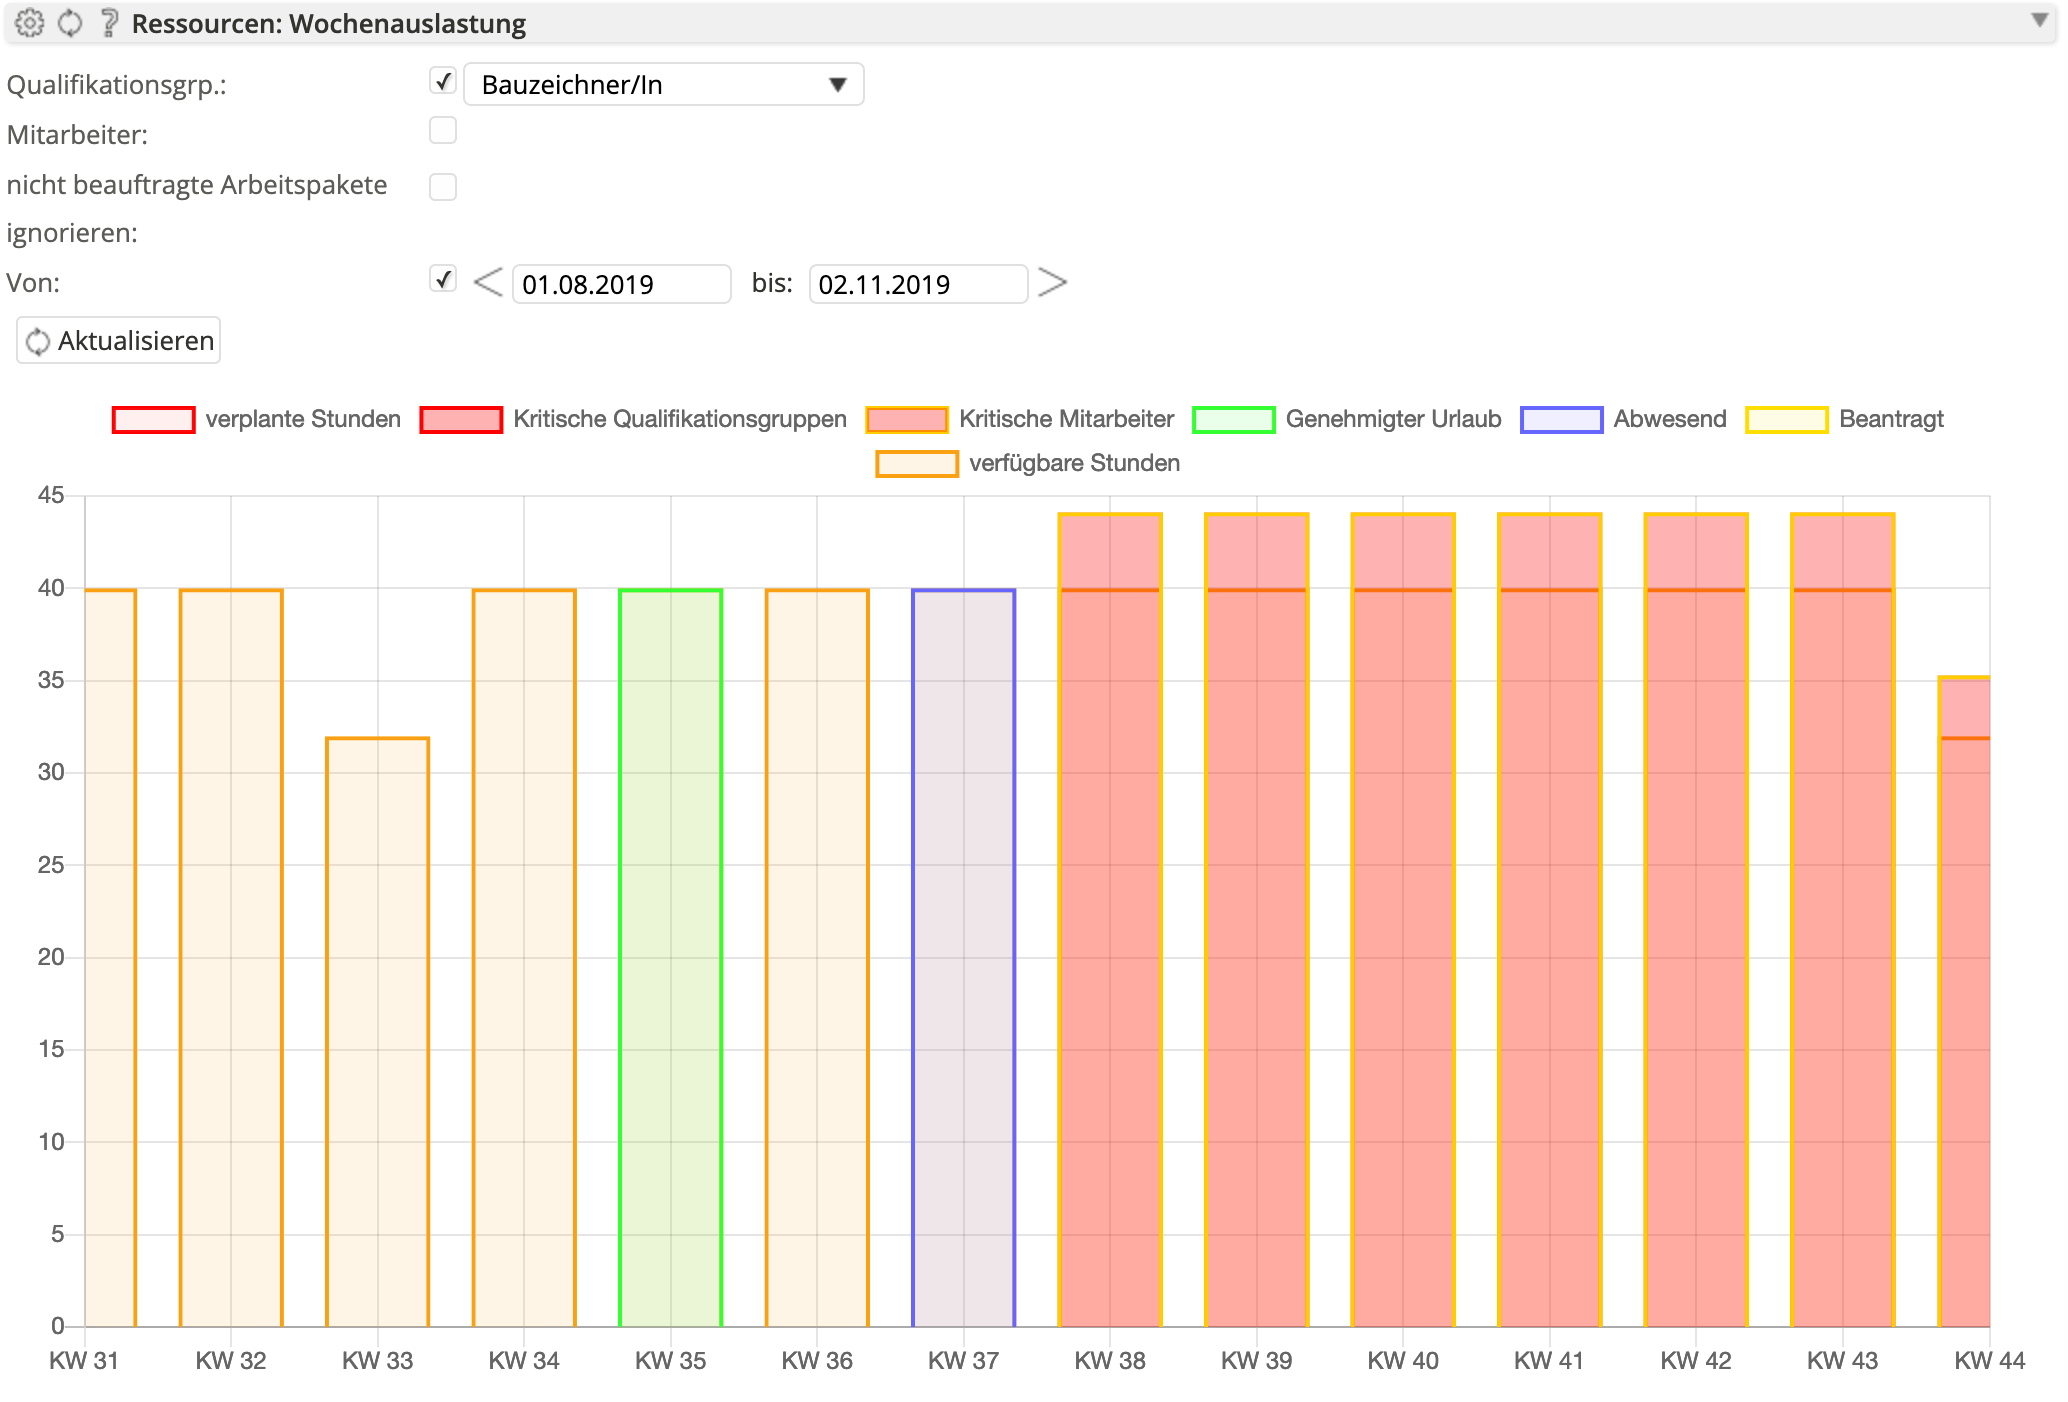Open widget settings via the gear icon

[x=30, y=22]
